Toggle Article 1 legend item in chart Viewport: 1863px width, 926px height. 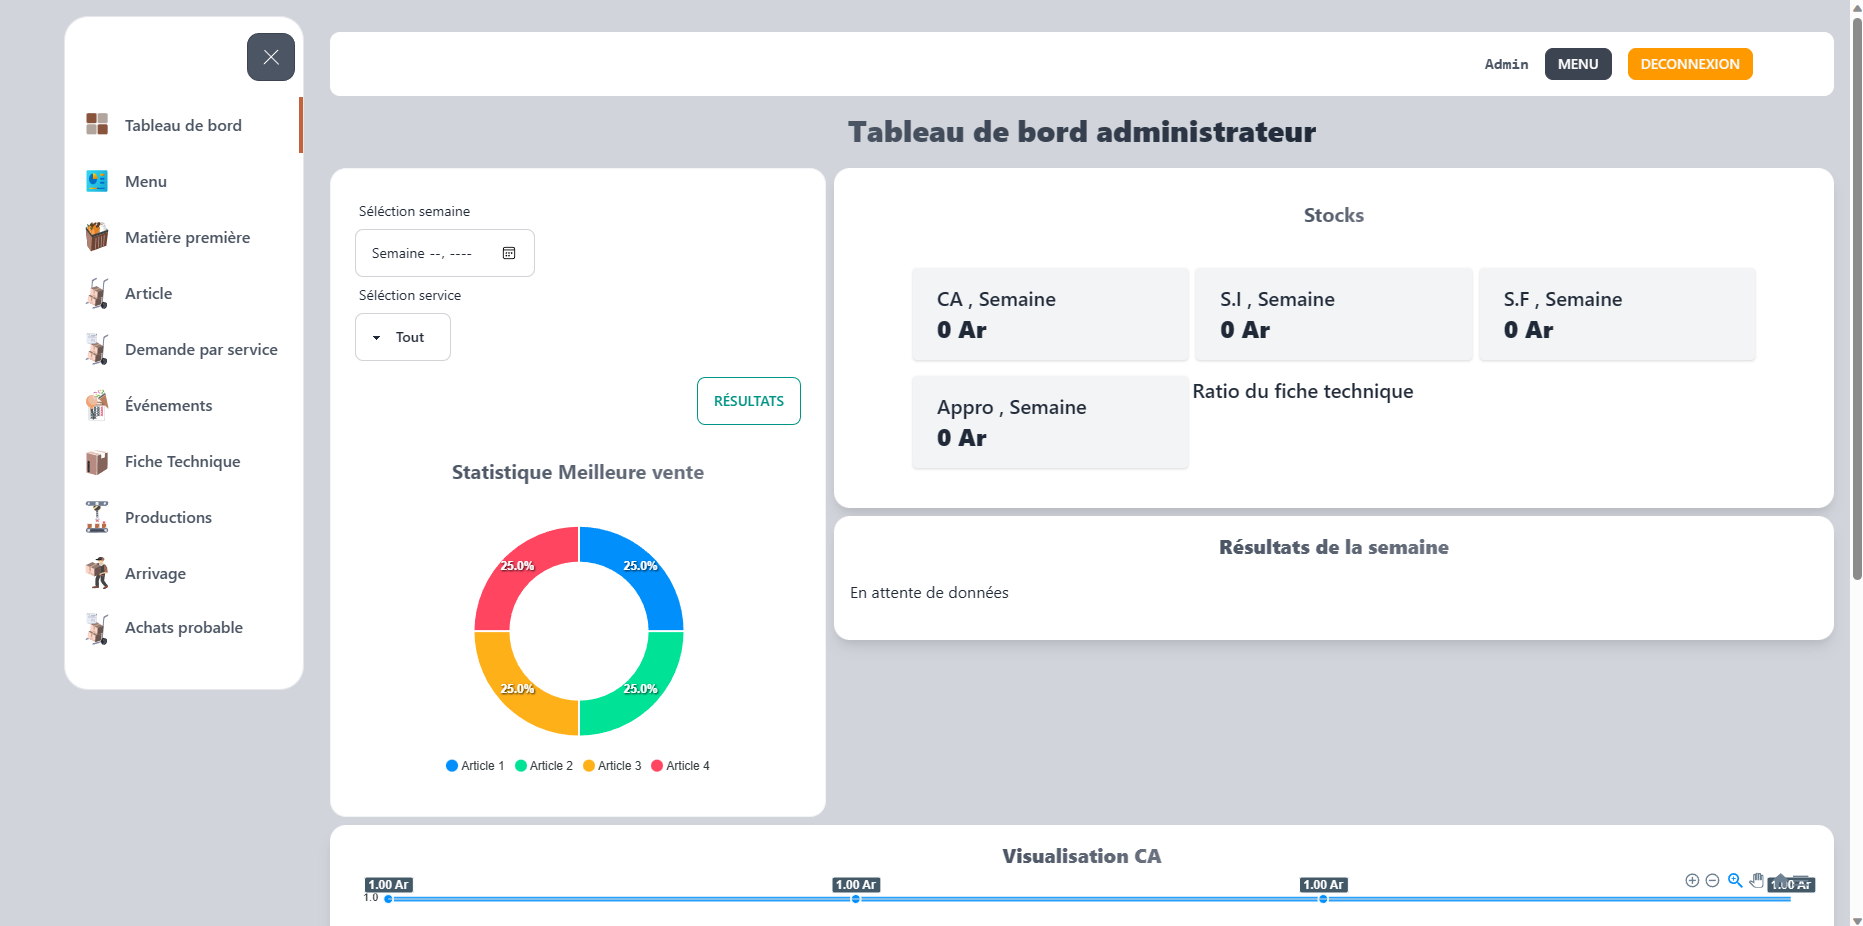click(475, 766)
